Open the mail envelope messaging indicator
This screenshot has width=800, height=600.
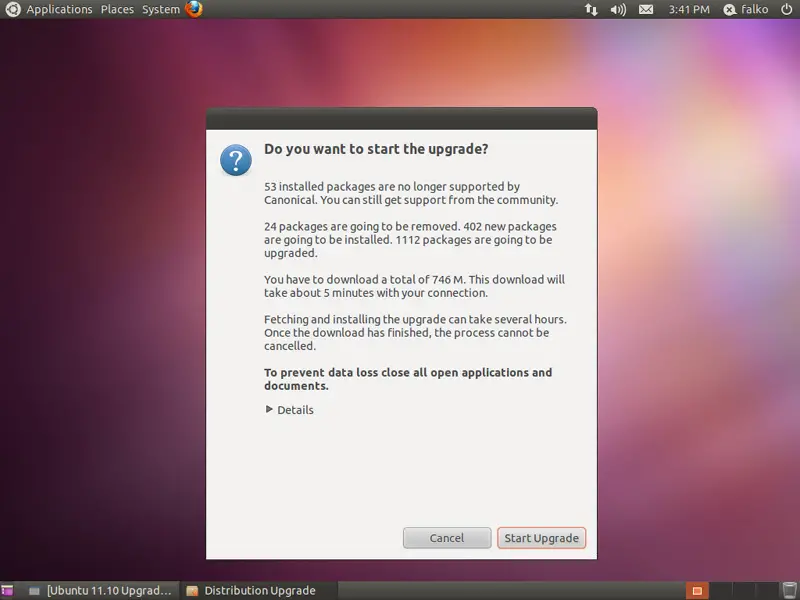click(646, 9)
